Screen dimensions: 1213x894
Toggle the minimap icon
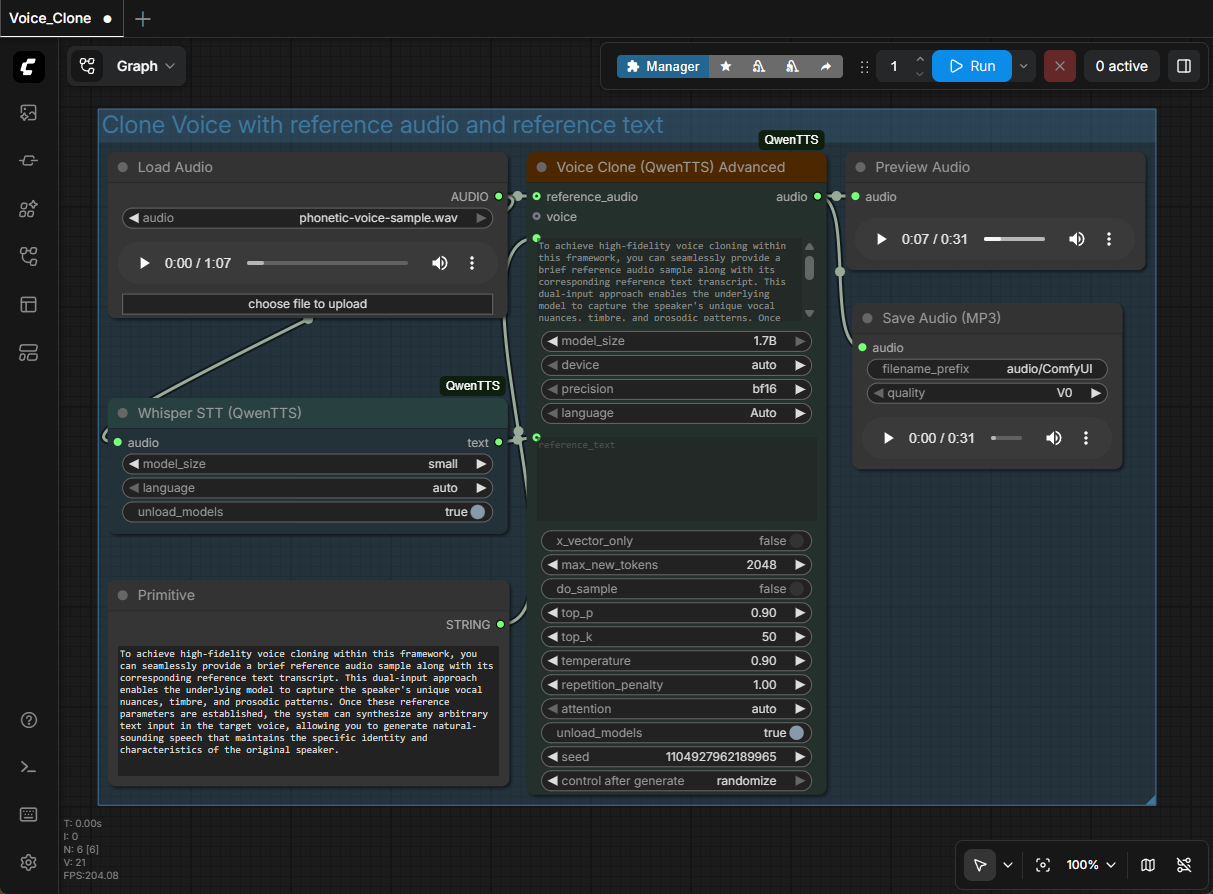(1148, 865)
